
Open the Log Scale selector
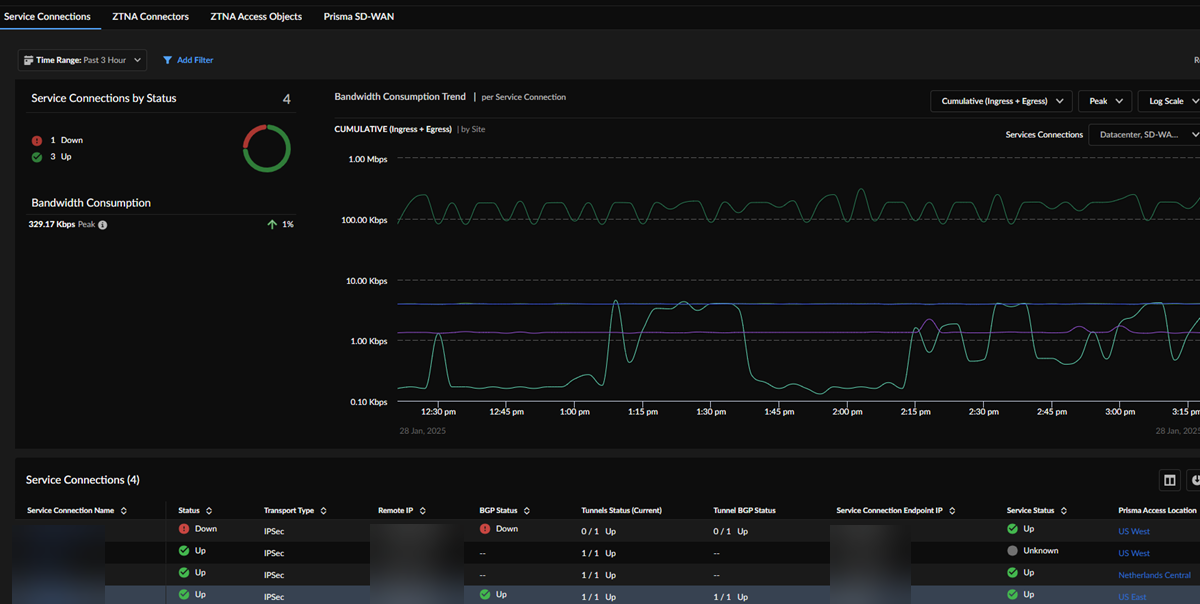click(1168, 101)
